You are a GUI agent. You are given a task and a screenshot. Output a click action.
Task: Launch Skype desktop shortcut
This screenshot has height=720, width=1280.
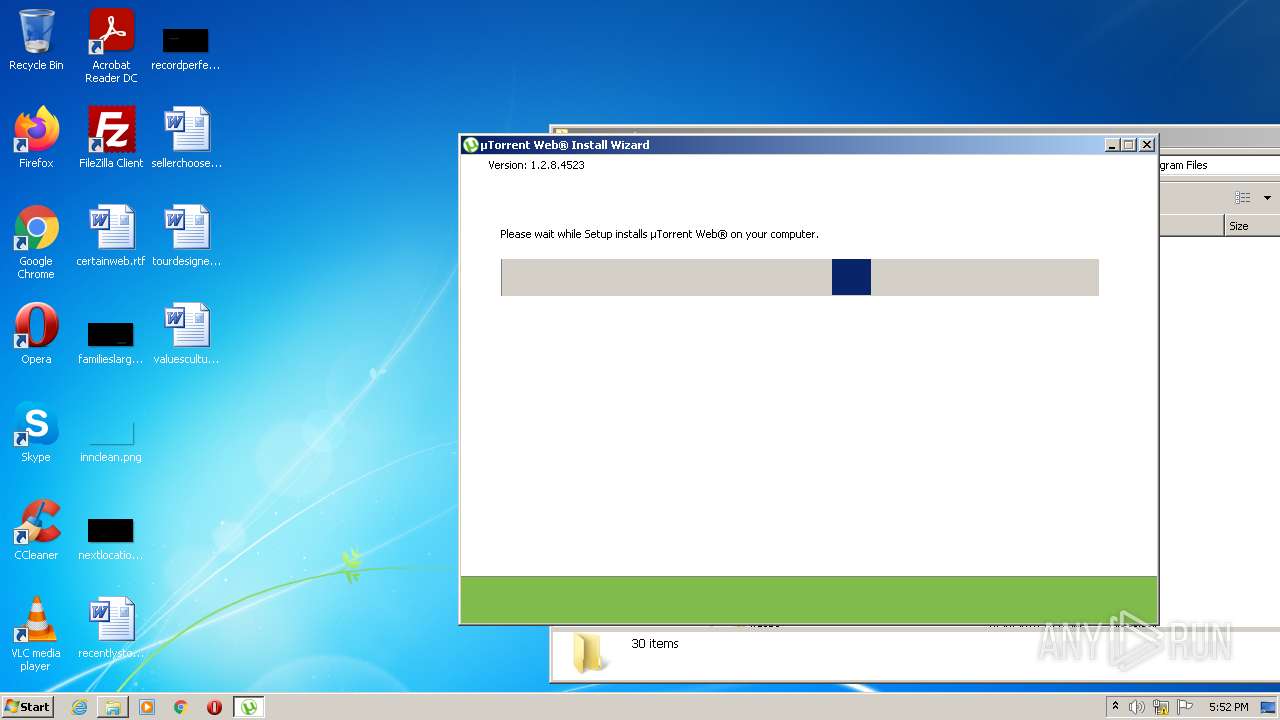[x=36, y=432]
